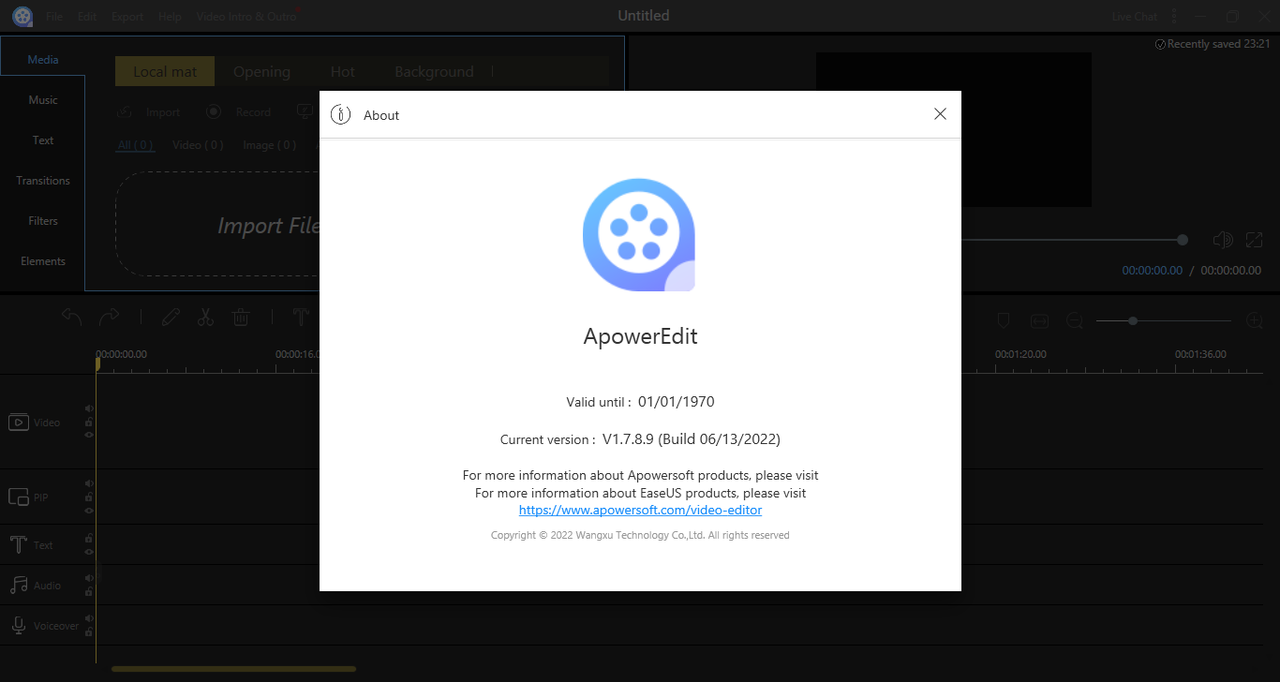Switch to the Music side tab
The image size is (1280, 682).
tap(43, 100)
